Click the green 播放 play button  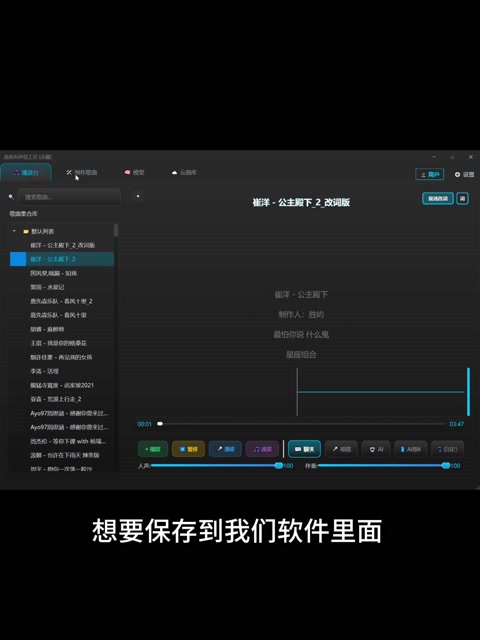[153, 449]
